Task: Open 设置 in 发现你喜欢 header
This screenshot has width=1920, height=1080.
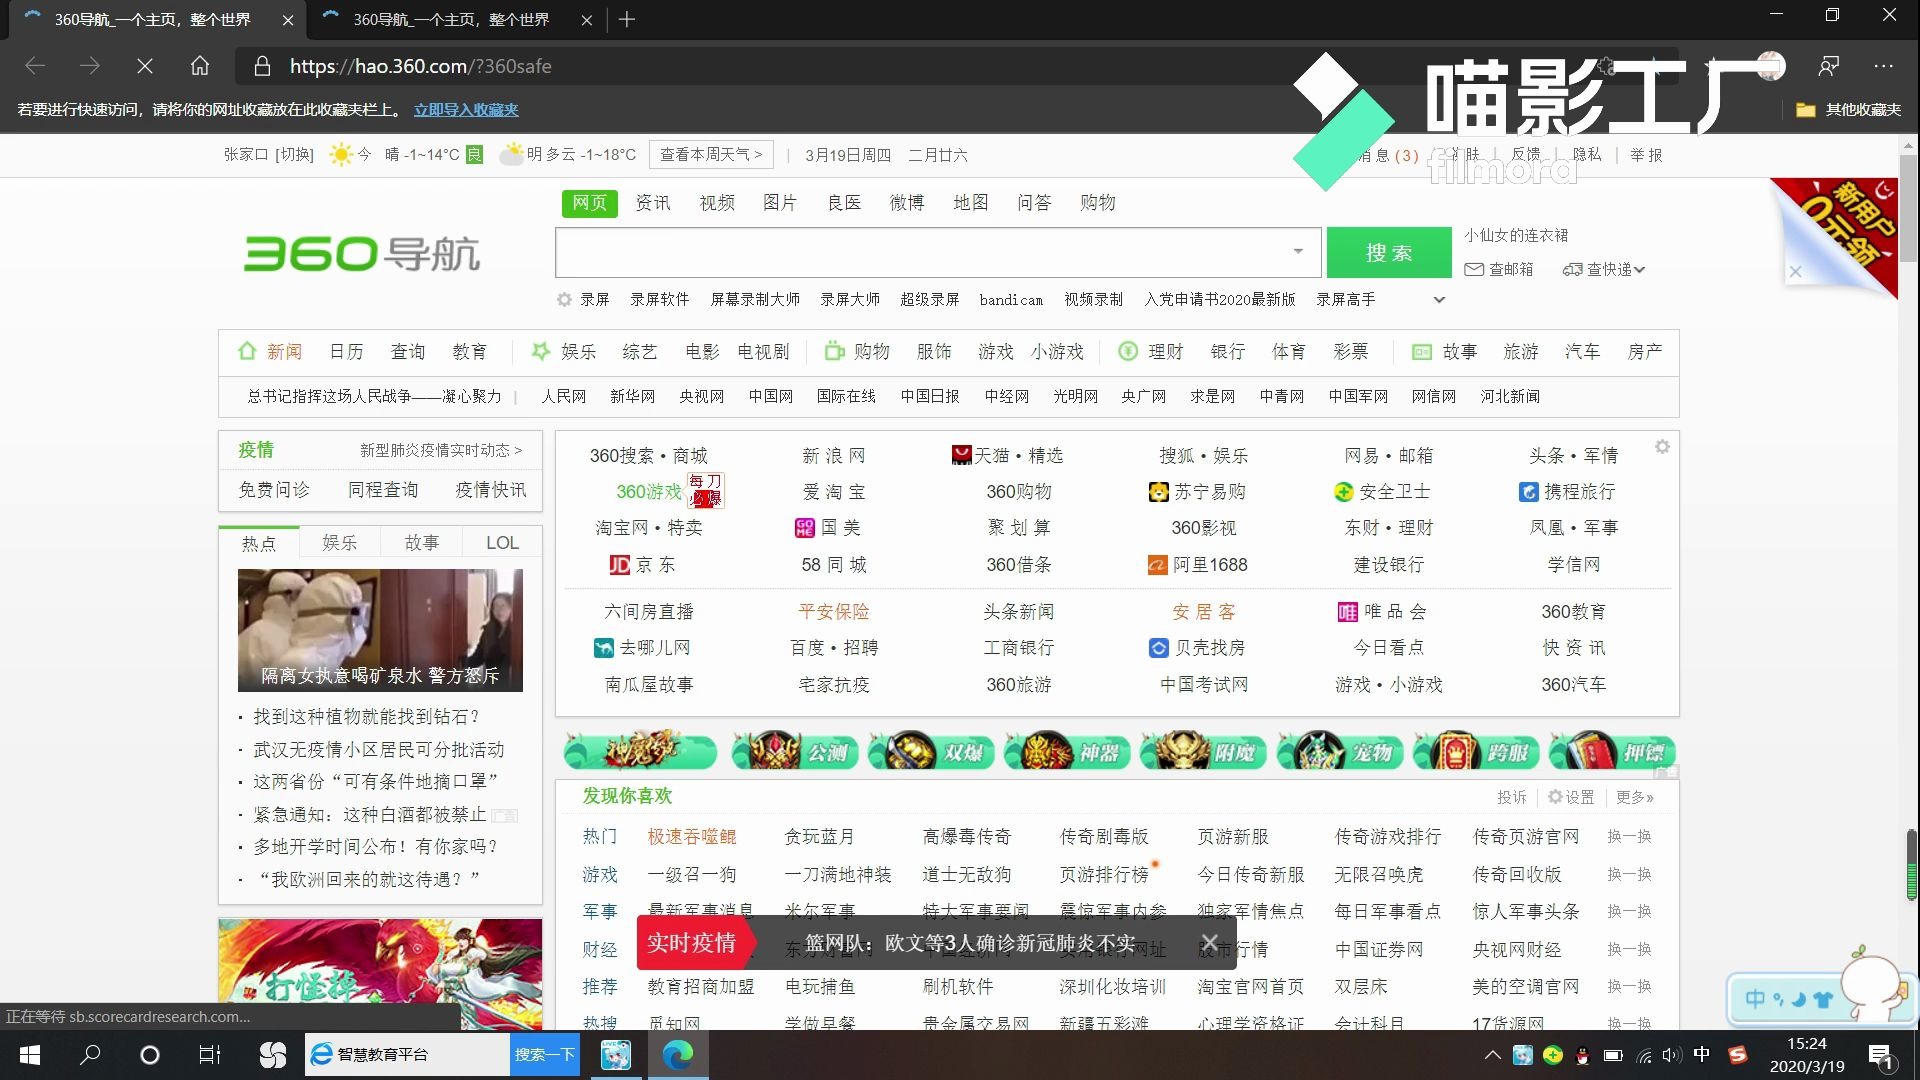Action: [x=1571, y=797]
